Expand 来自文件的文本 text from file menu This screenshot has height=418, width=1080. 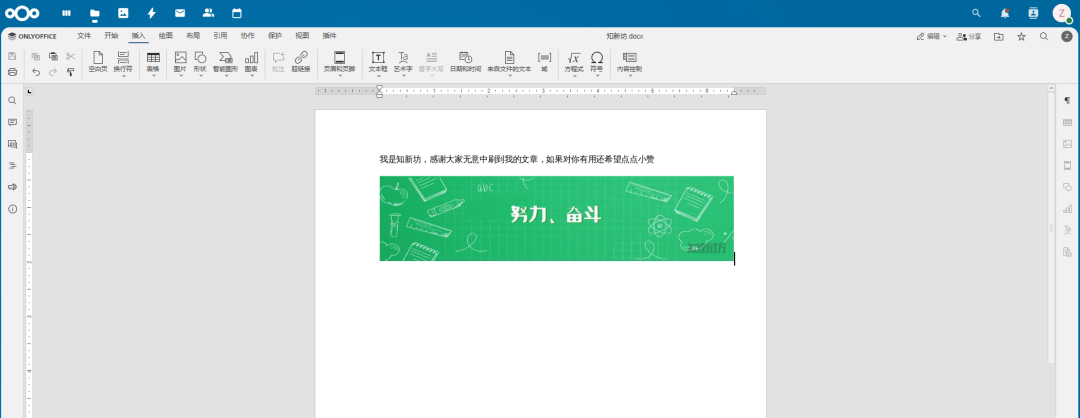tap(510, 76)
